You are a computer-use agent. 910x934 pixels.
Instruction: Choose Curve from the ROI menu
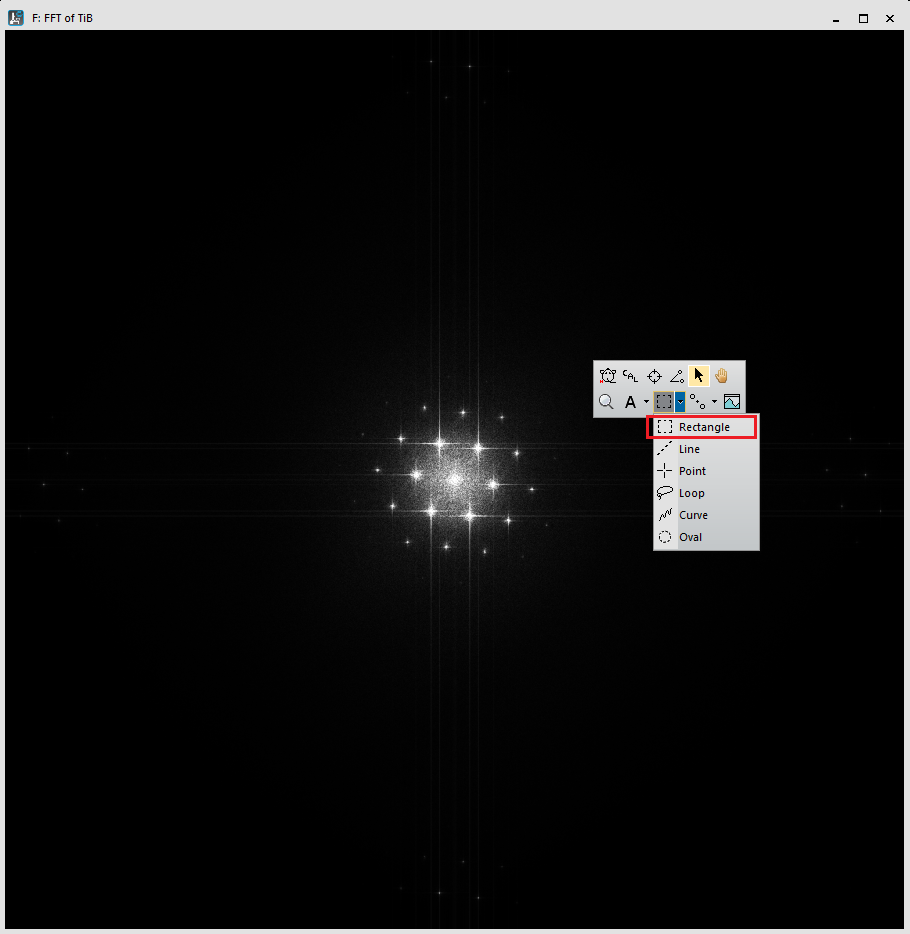(706, 515)
